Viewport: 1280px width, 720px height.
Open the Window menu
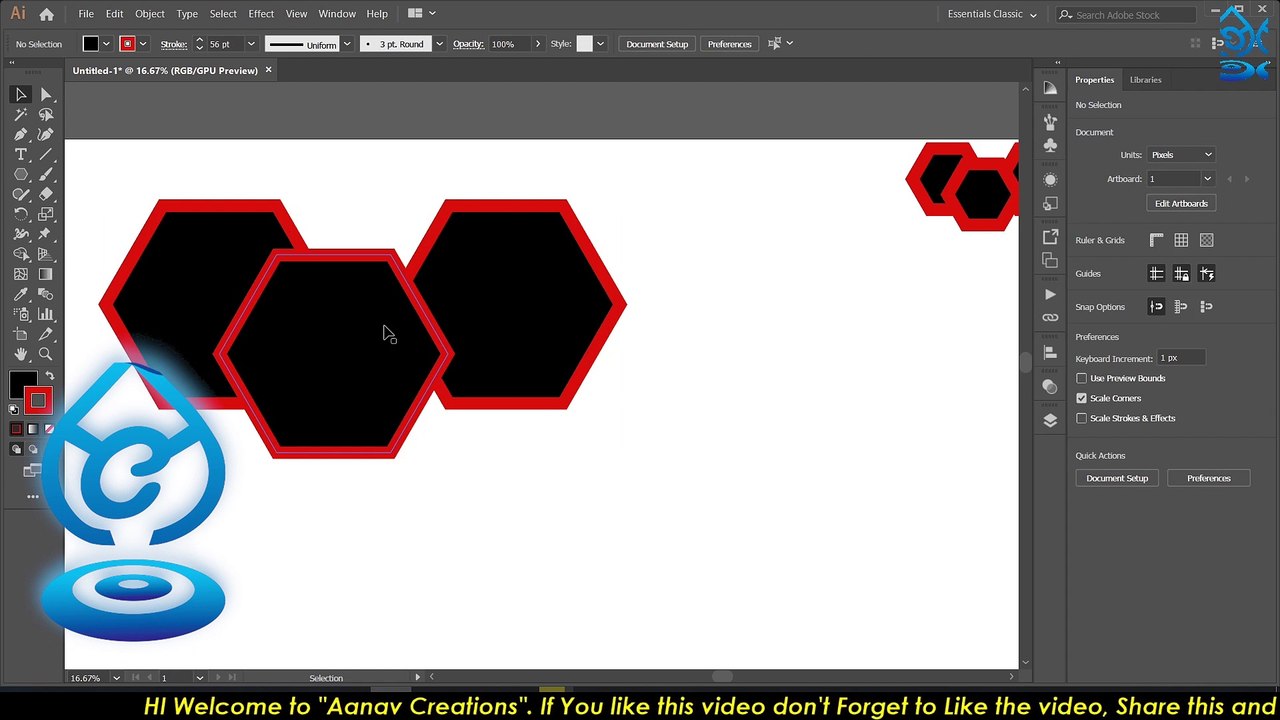(x=337, y=14)
